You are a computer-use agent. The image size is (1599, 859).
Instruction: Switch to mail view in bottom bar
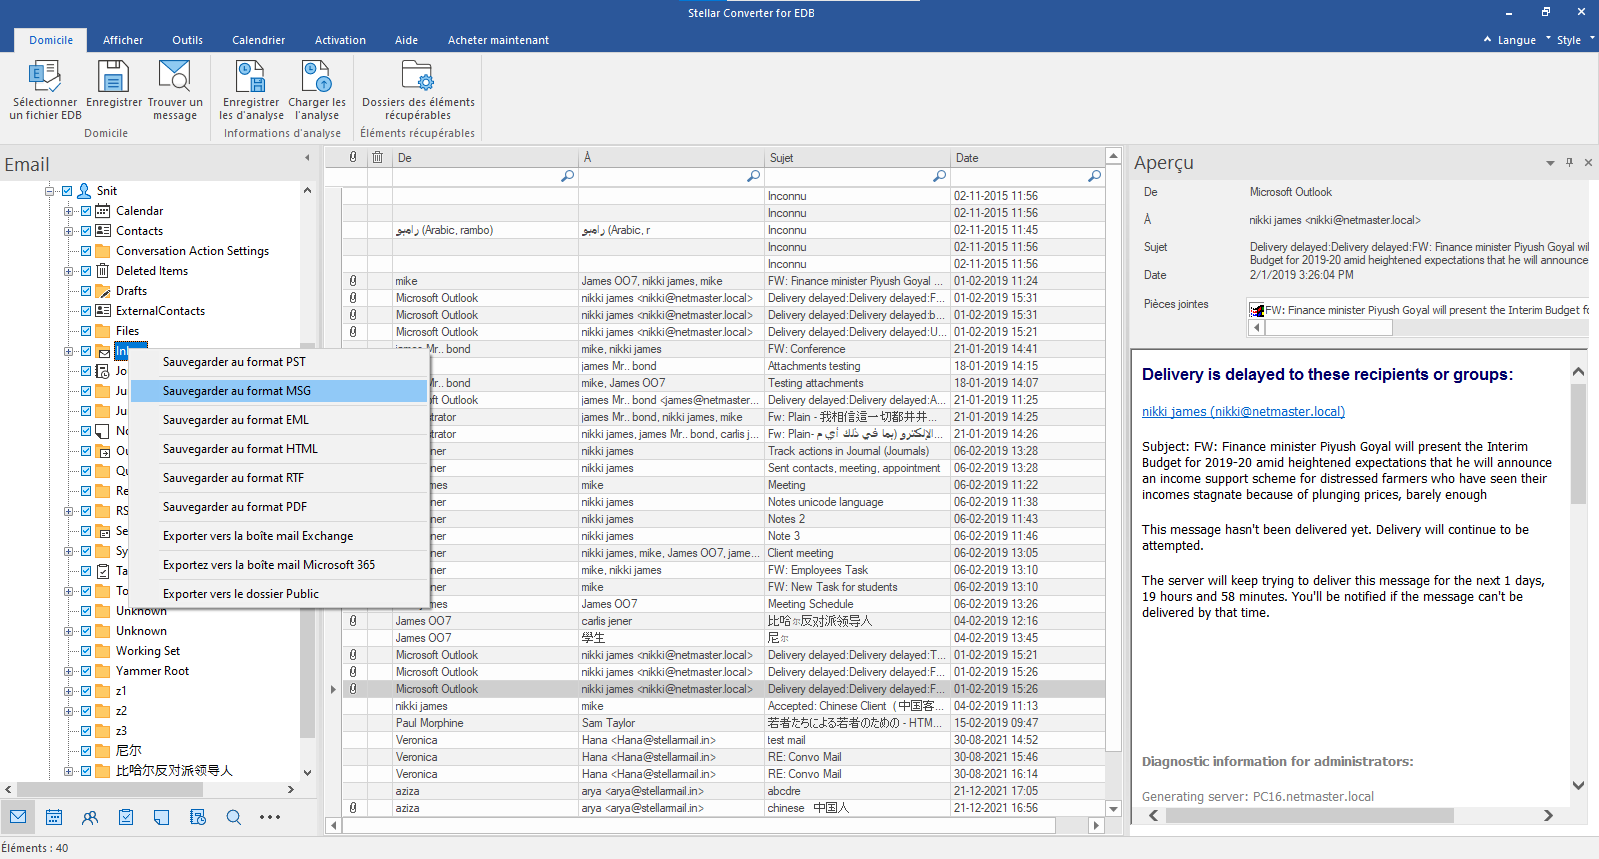(18, 817)
